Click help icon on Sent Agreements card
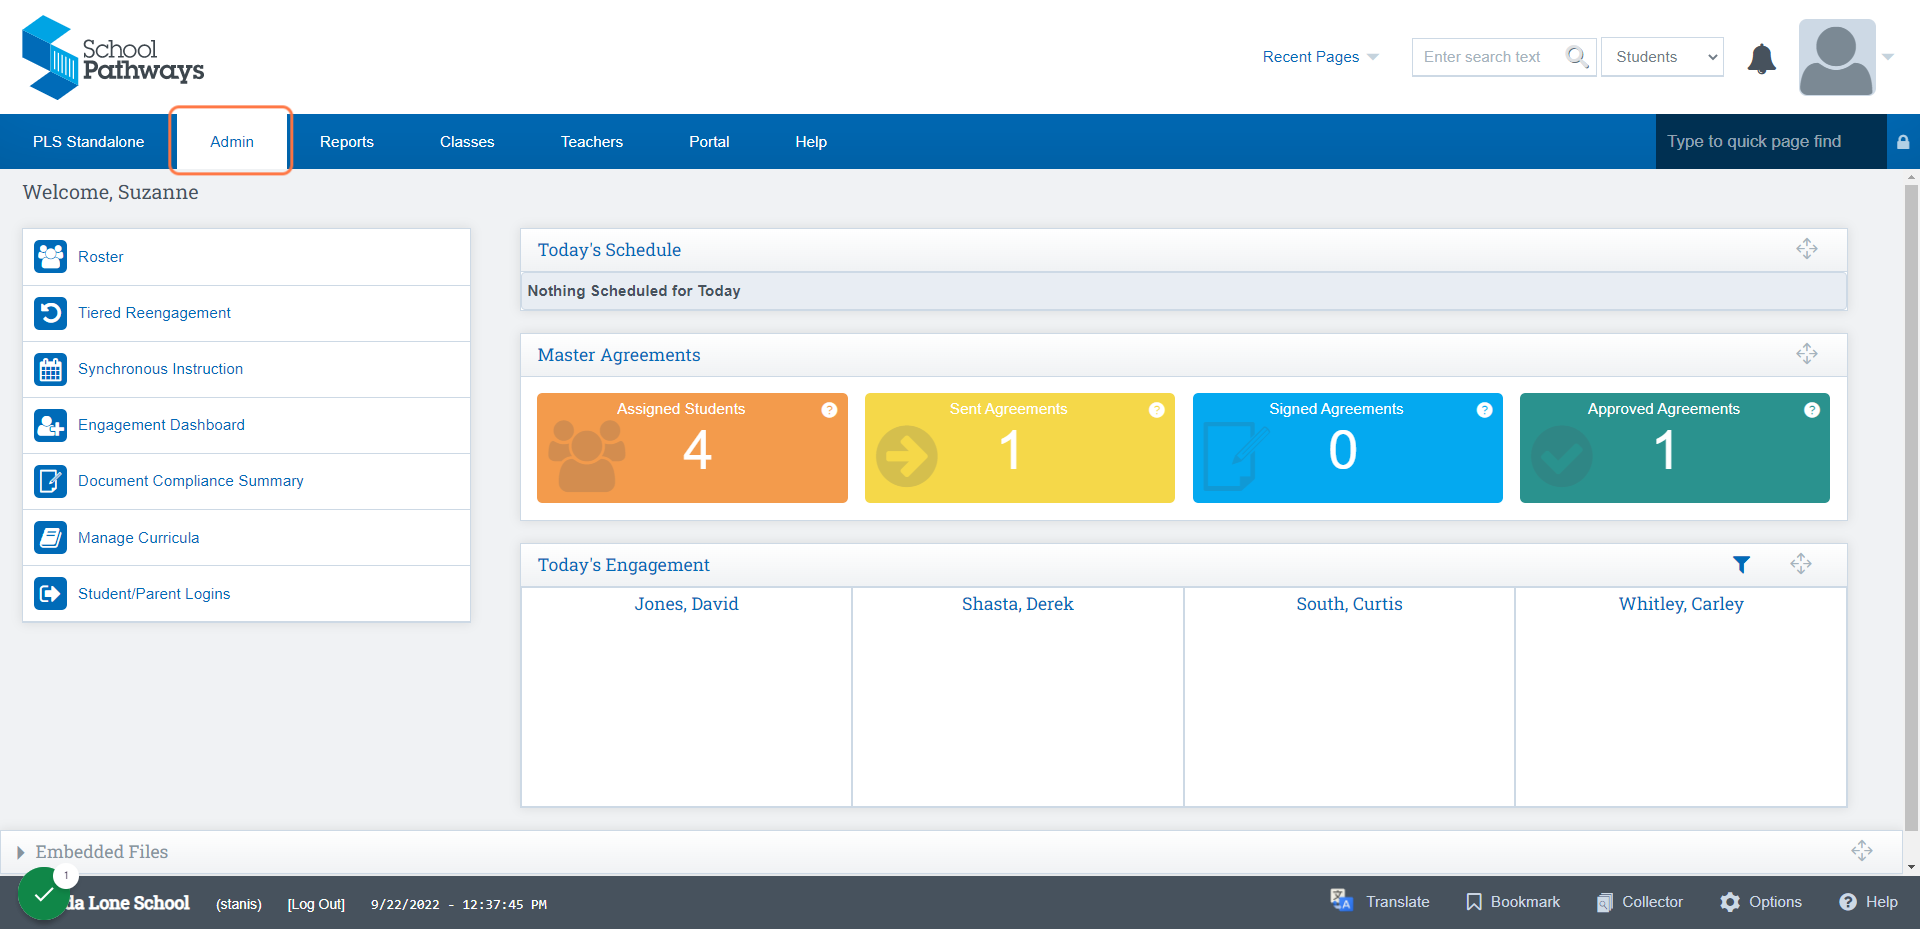Viewport: 1920px width, 929px height. tap(1157, 410)
